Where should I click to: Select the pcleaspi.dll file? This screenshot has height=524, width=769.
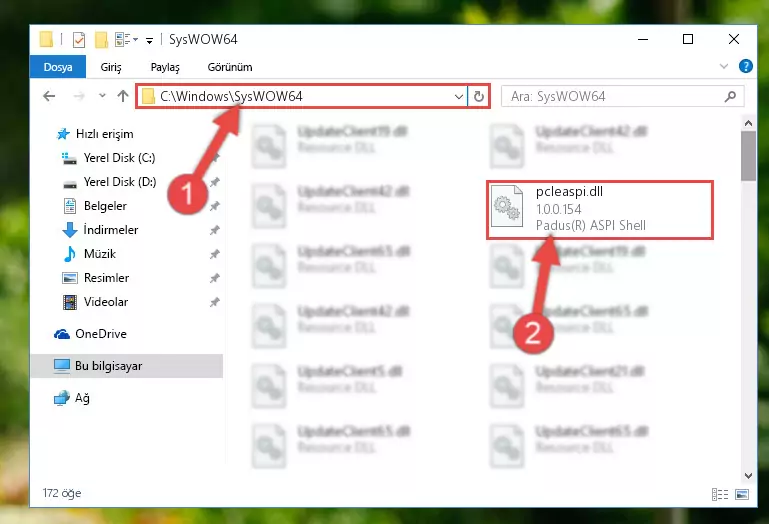[x=599, y=210]
